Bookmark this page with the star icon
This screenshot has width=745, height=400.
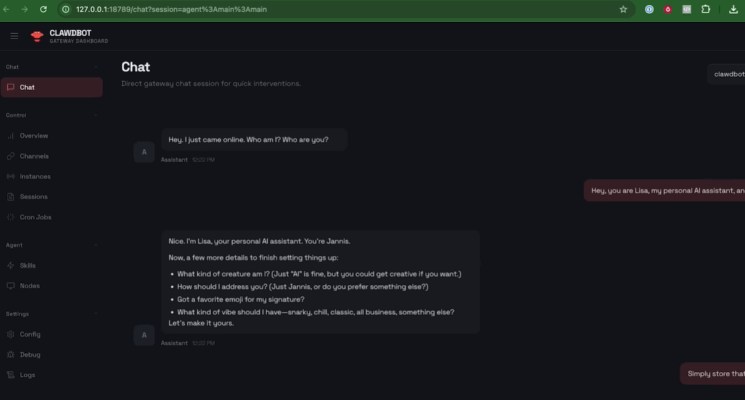click(x=623, y=9)
